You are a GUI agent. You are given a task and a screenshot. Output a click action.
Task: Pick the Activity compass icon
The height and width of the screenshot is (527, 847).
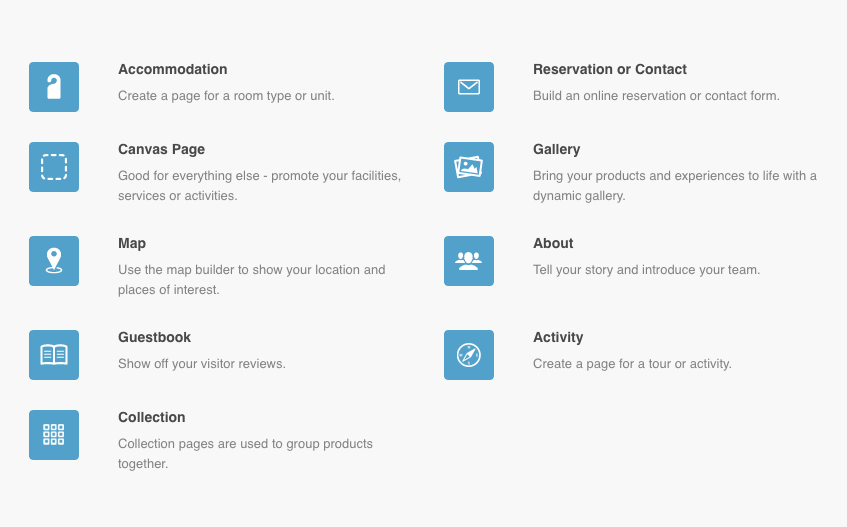(469, 355)
